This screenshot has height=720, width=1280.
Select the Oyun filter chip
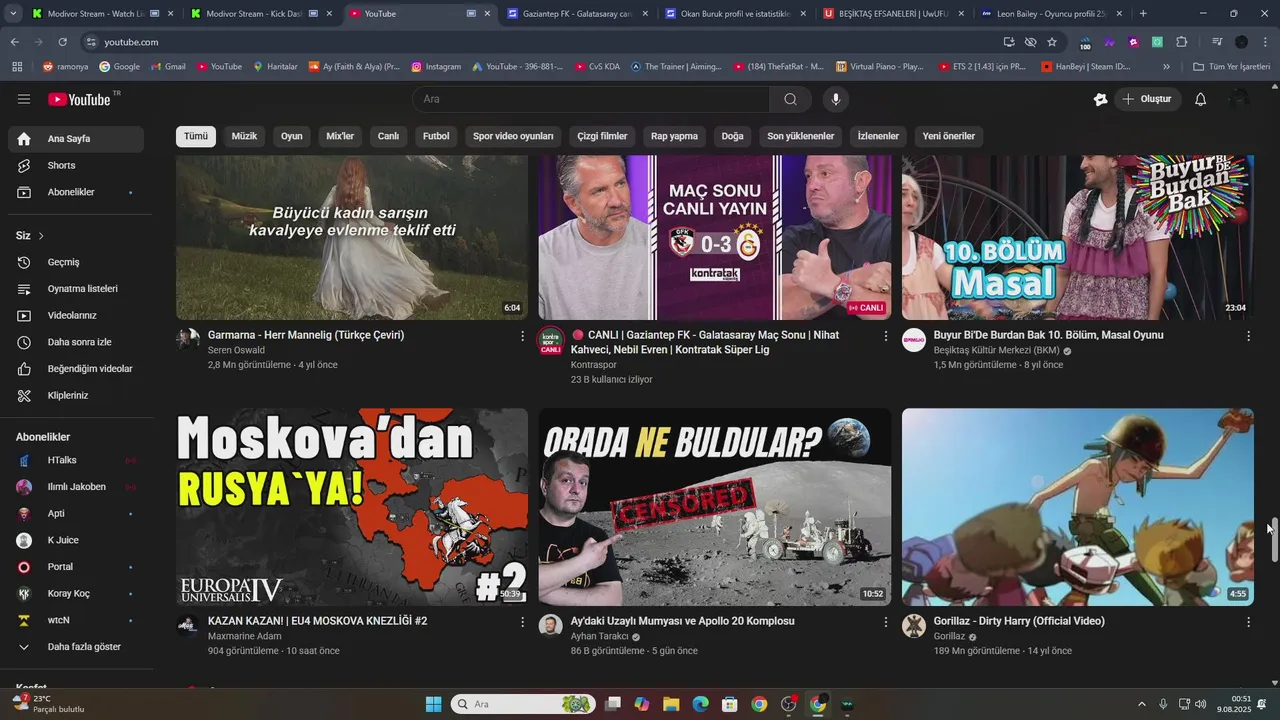pyautogui.click(x=291, y=136)
